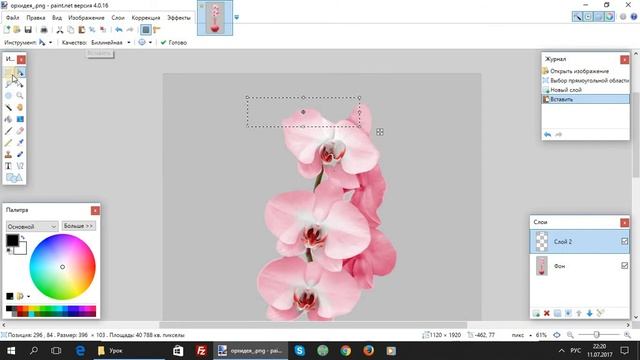Toggle the History window button at top right
640x360 pixels.
[588, 17]
